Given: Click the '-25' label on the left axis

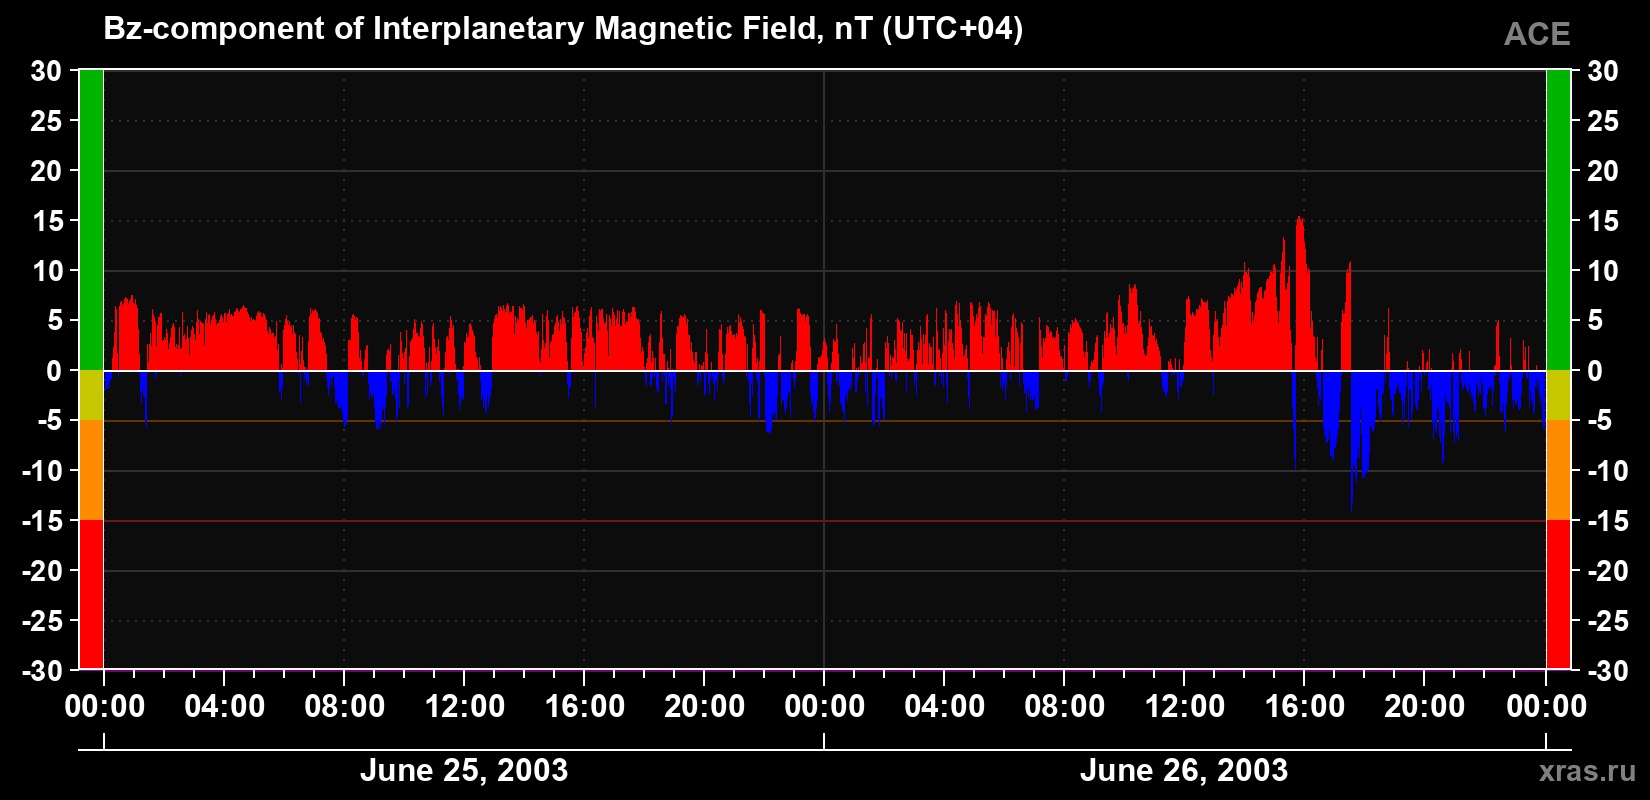Looking at the screenshot, I should click(42, 621).
